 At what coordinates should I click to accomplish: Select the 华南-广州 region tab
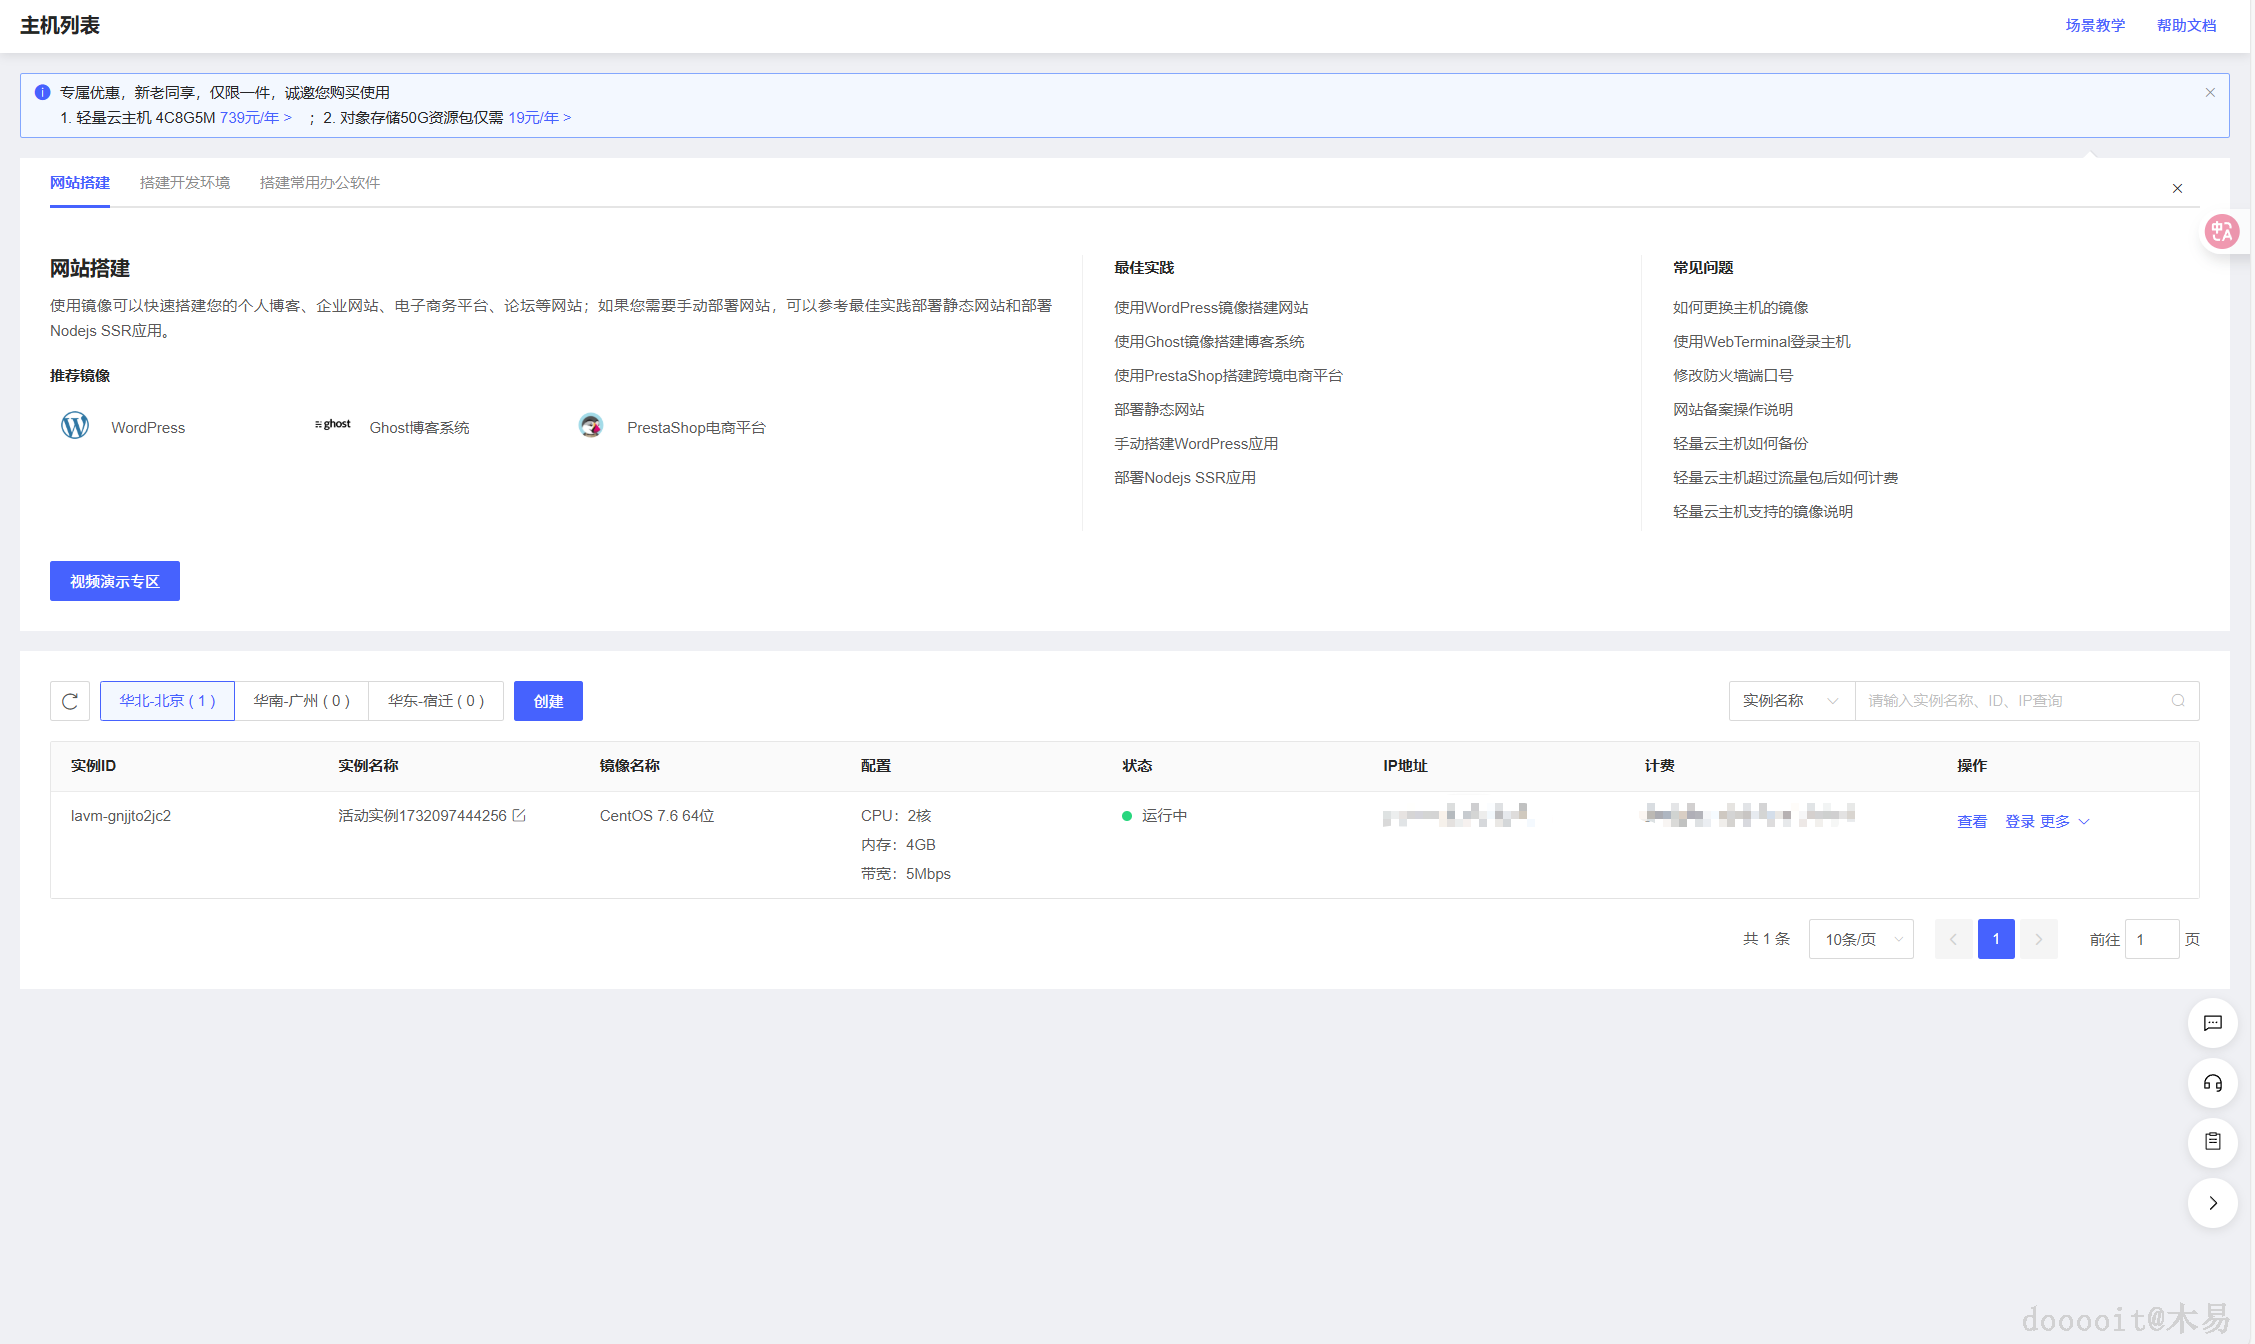pyautogui.click(x=301, y=701)
